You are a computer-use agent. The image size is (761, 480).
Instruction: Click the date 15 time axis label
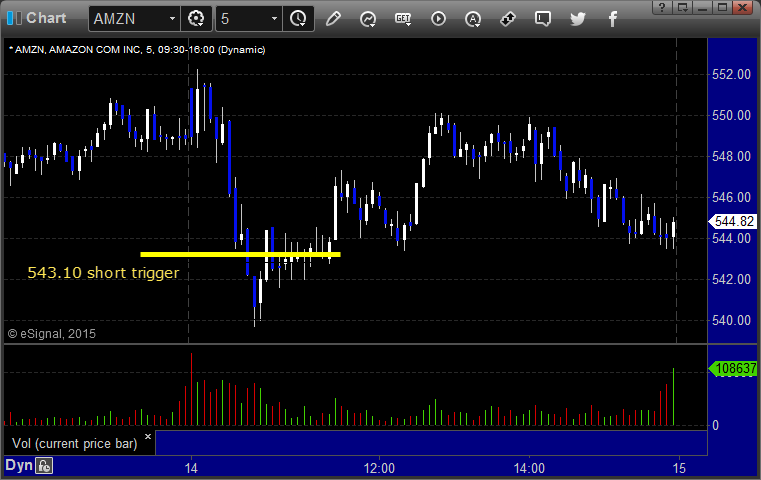pos(679,468)
